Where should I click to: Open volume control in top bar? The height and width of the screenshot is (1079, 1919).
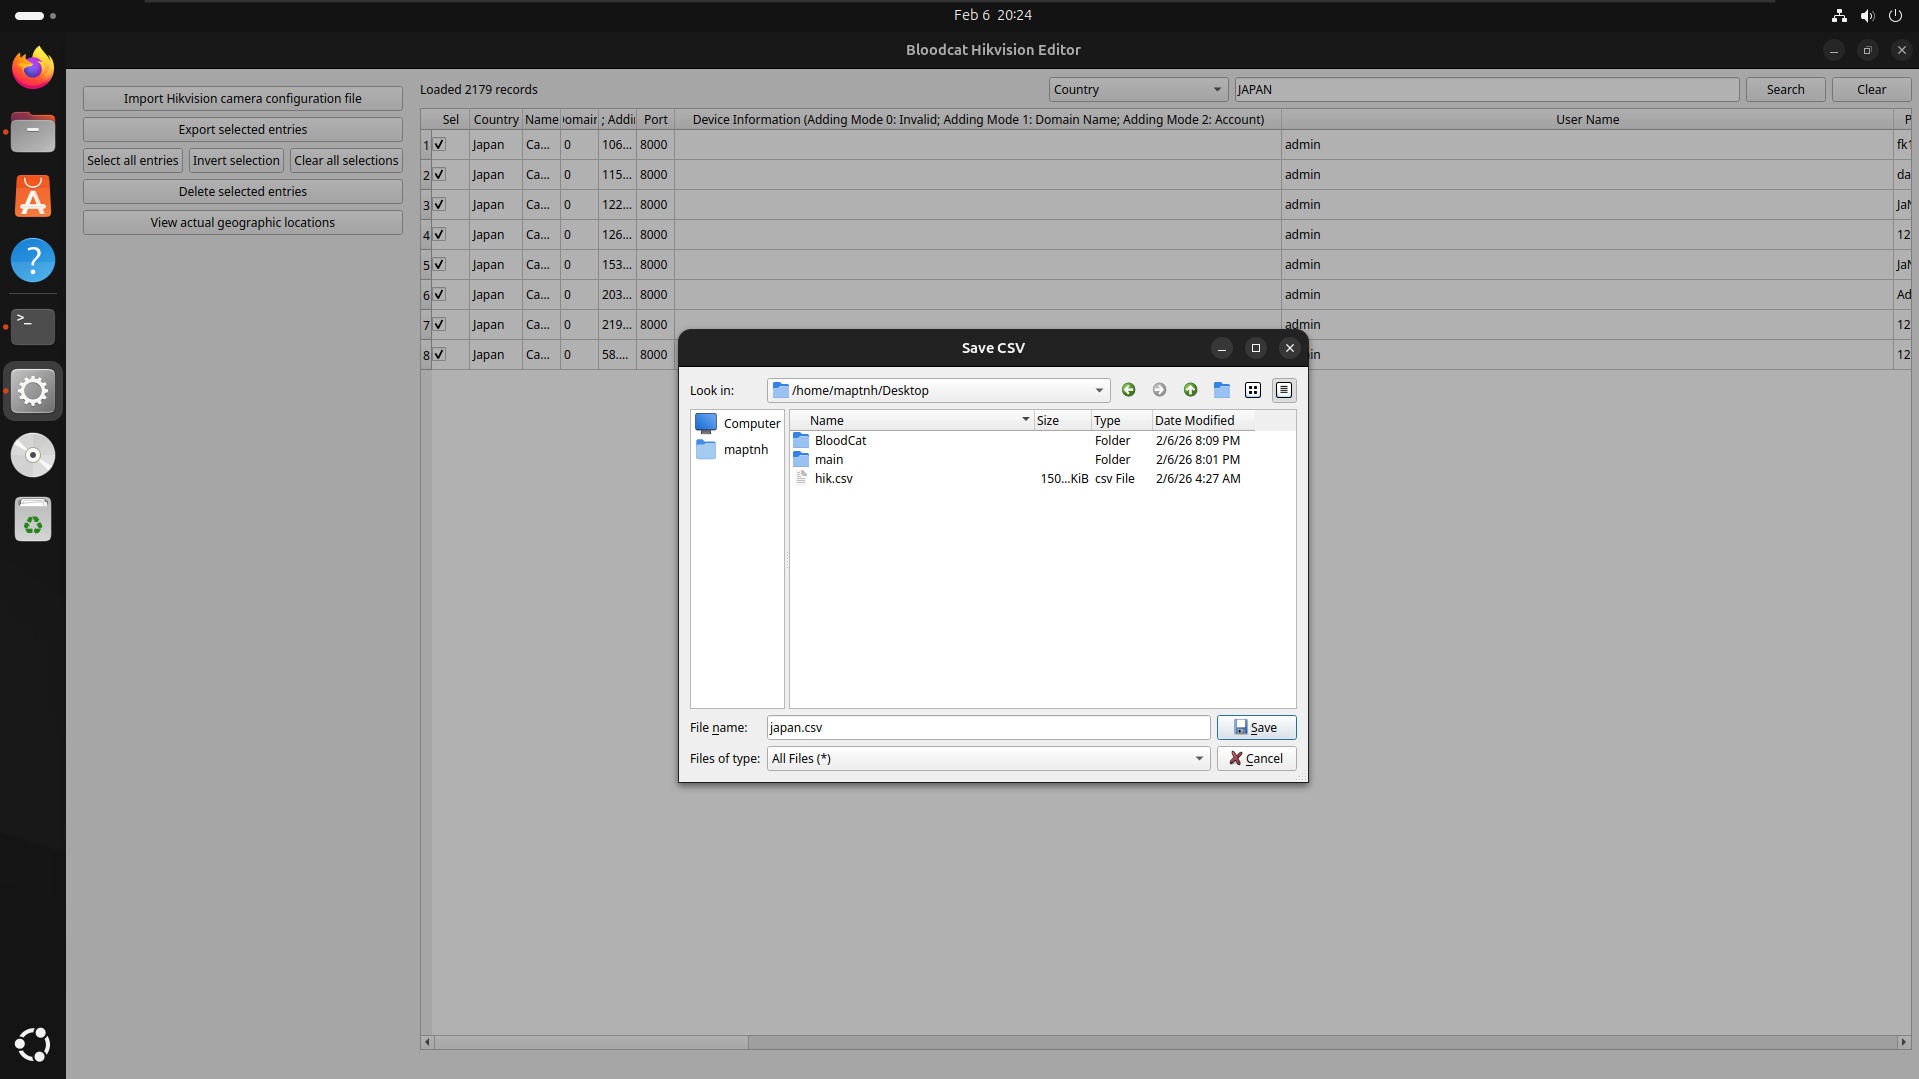tap(1867, 15)
